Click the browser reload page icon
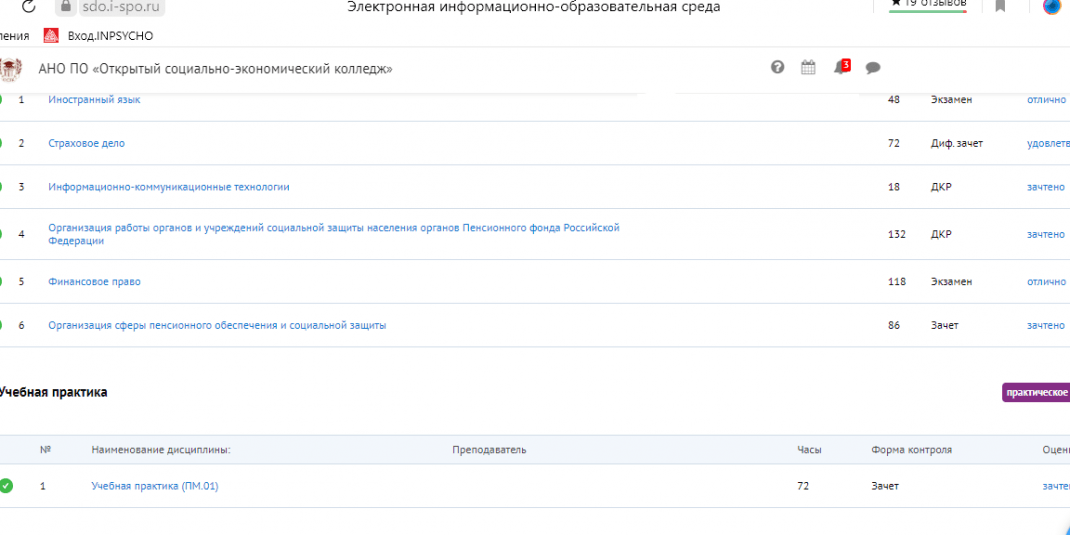The height and width of the screenshot is (535, 1070). pyautogui.click(x=27, y=7)
